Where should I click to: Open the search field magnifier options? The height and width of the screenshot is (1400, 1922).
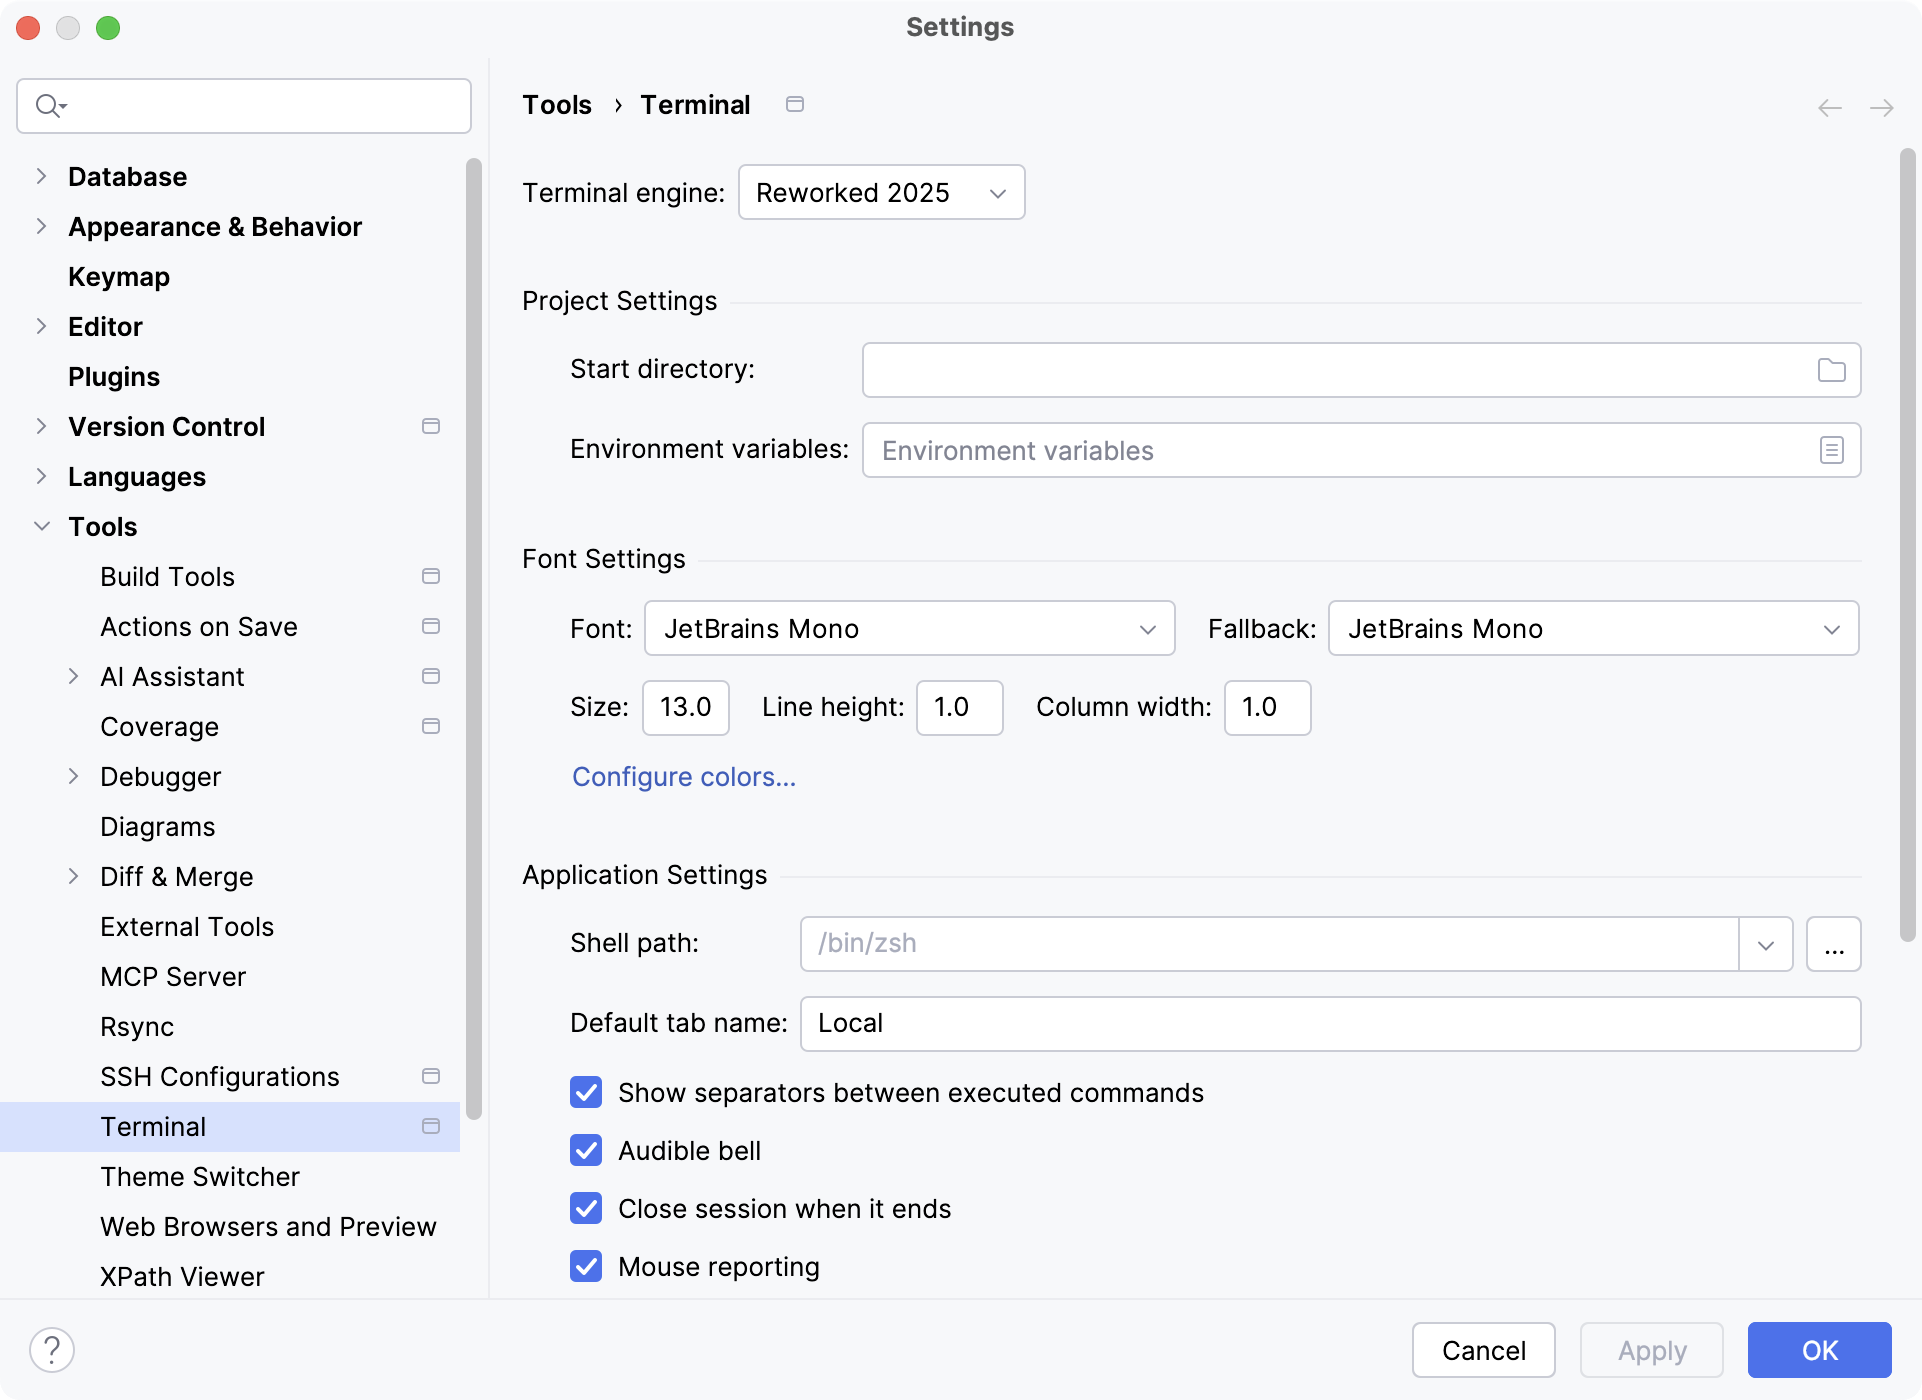tap(51, 105)
